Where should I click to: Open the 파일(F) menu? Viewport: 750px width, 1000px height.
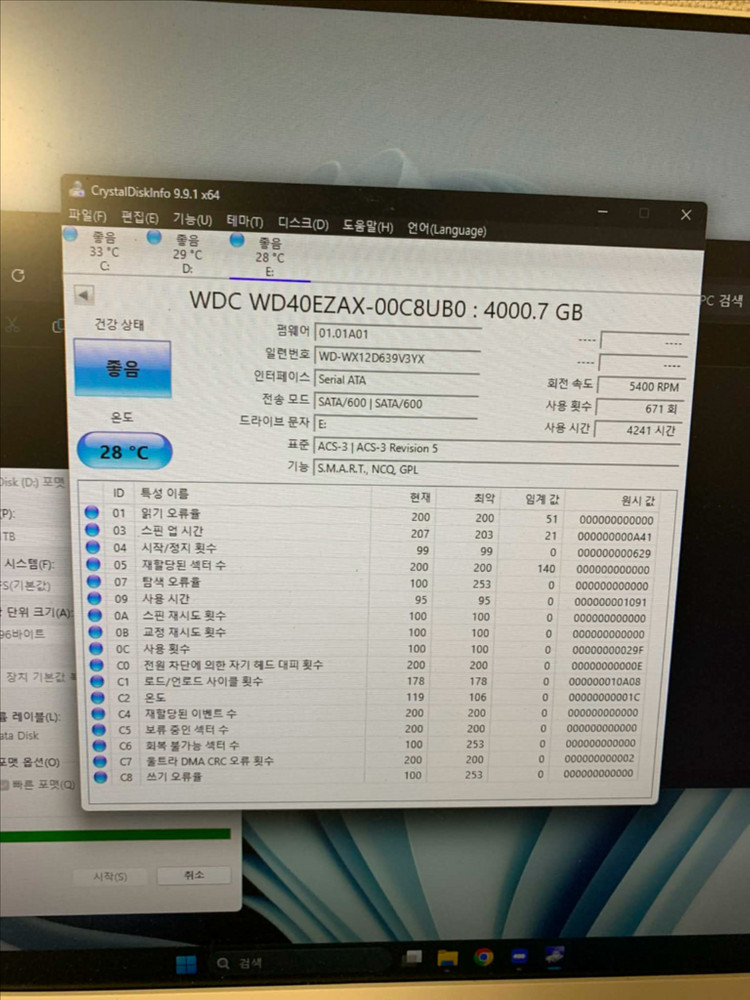point(87,215)
